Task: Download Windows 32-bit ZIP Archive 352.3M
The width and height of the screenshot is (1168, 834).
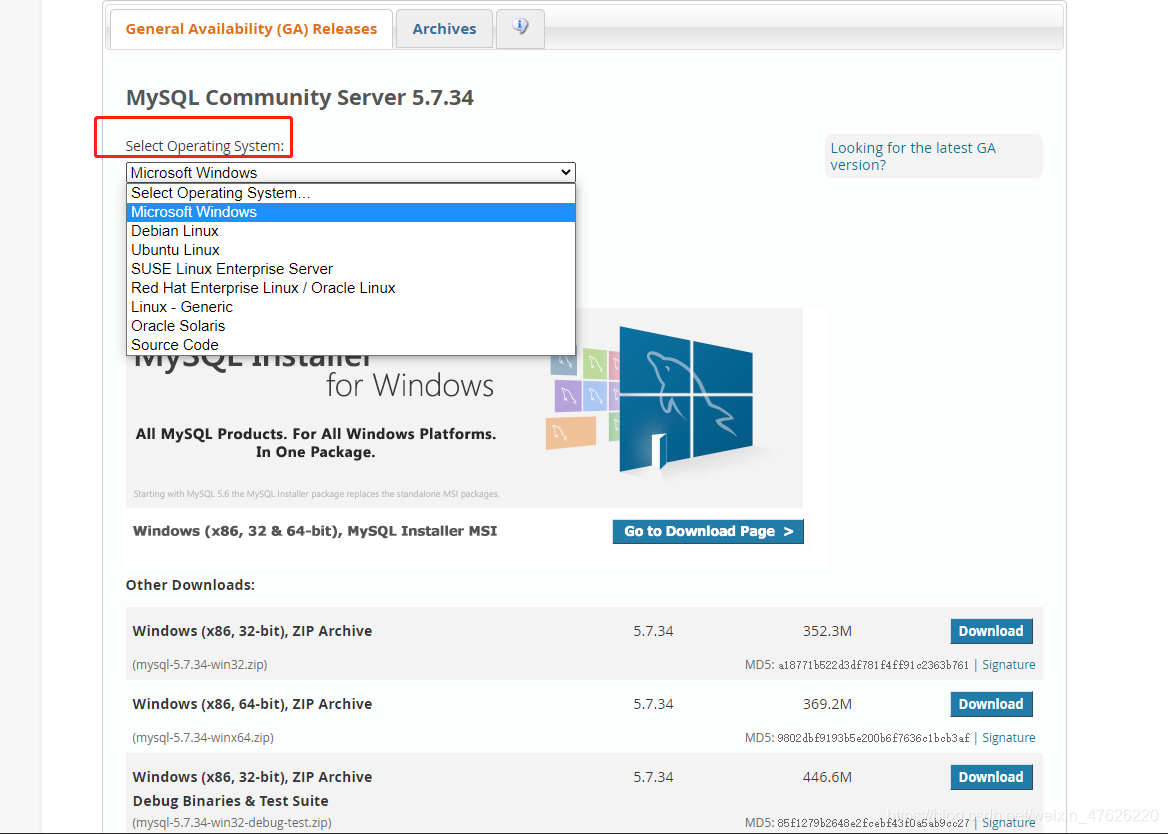Action: pyautogui.click(x=991, y=631)
